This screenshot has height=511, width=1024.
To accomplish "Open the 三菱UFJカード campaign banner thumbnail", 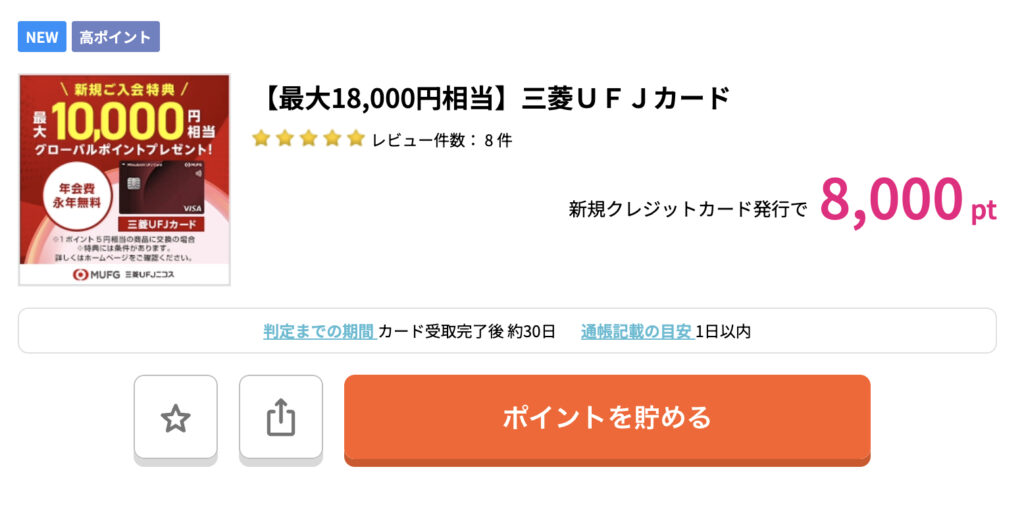I will 125,180.
